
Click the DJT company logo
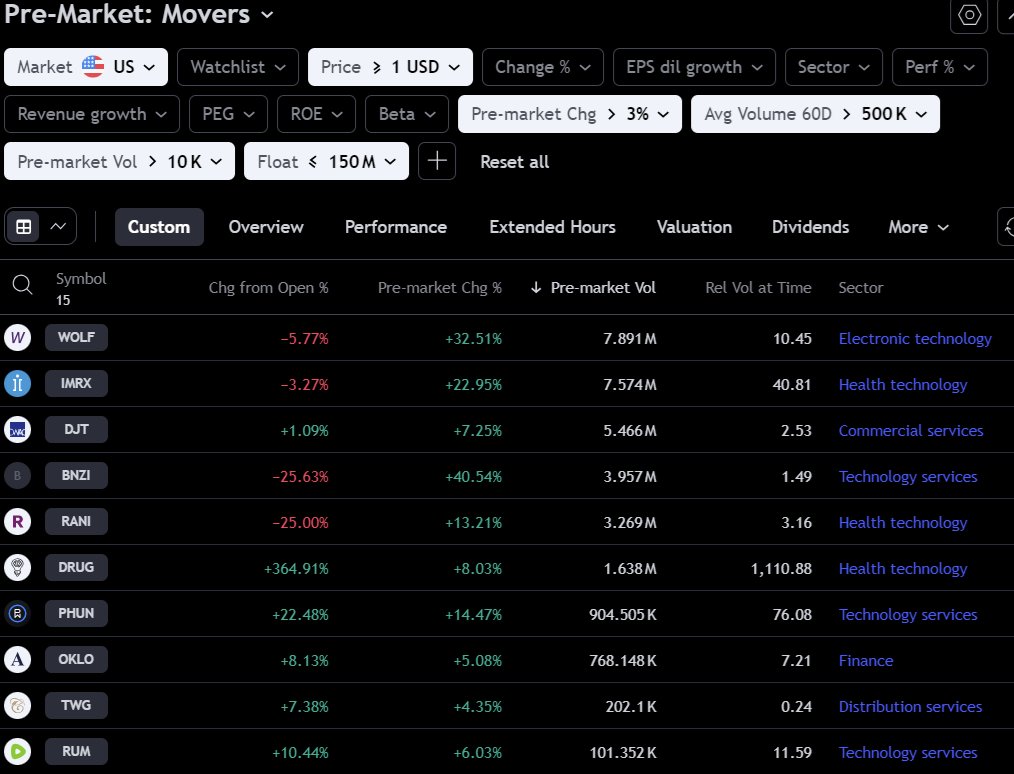tap(17, 429)
